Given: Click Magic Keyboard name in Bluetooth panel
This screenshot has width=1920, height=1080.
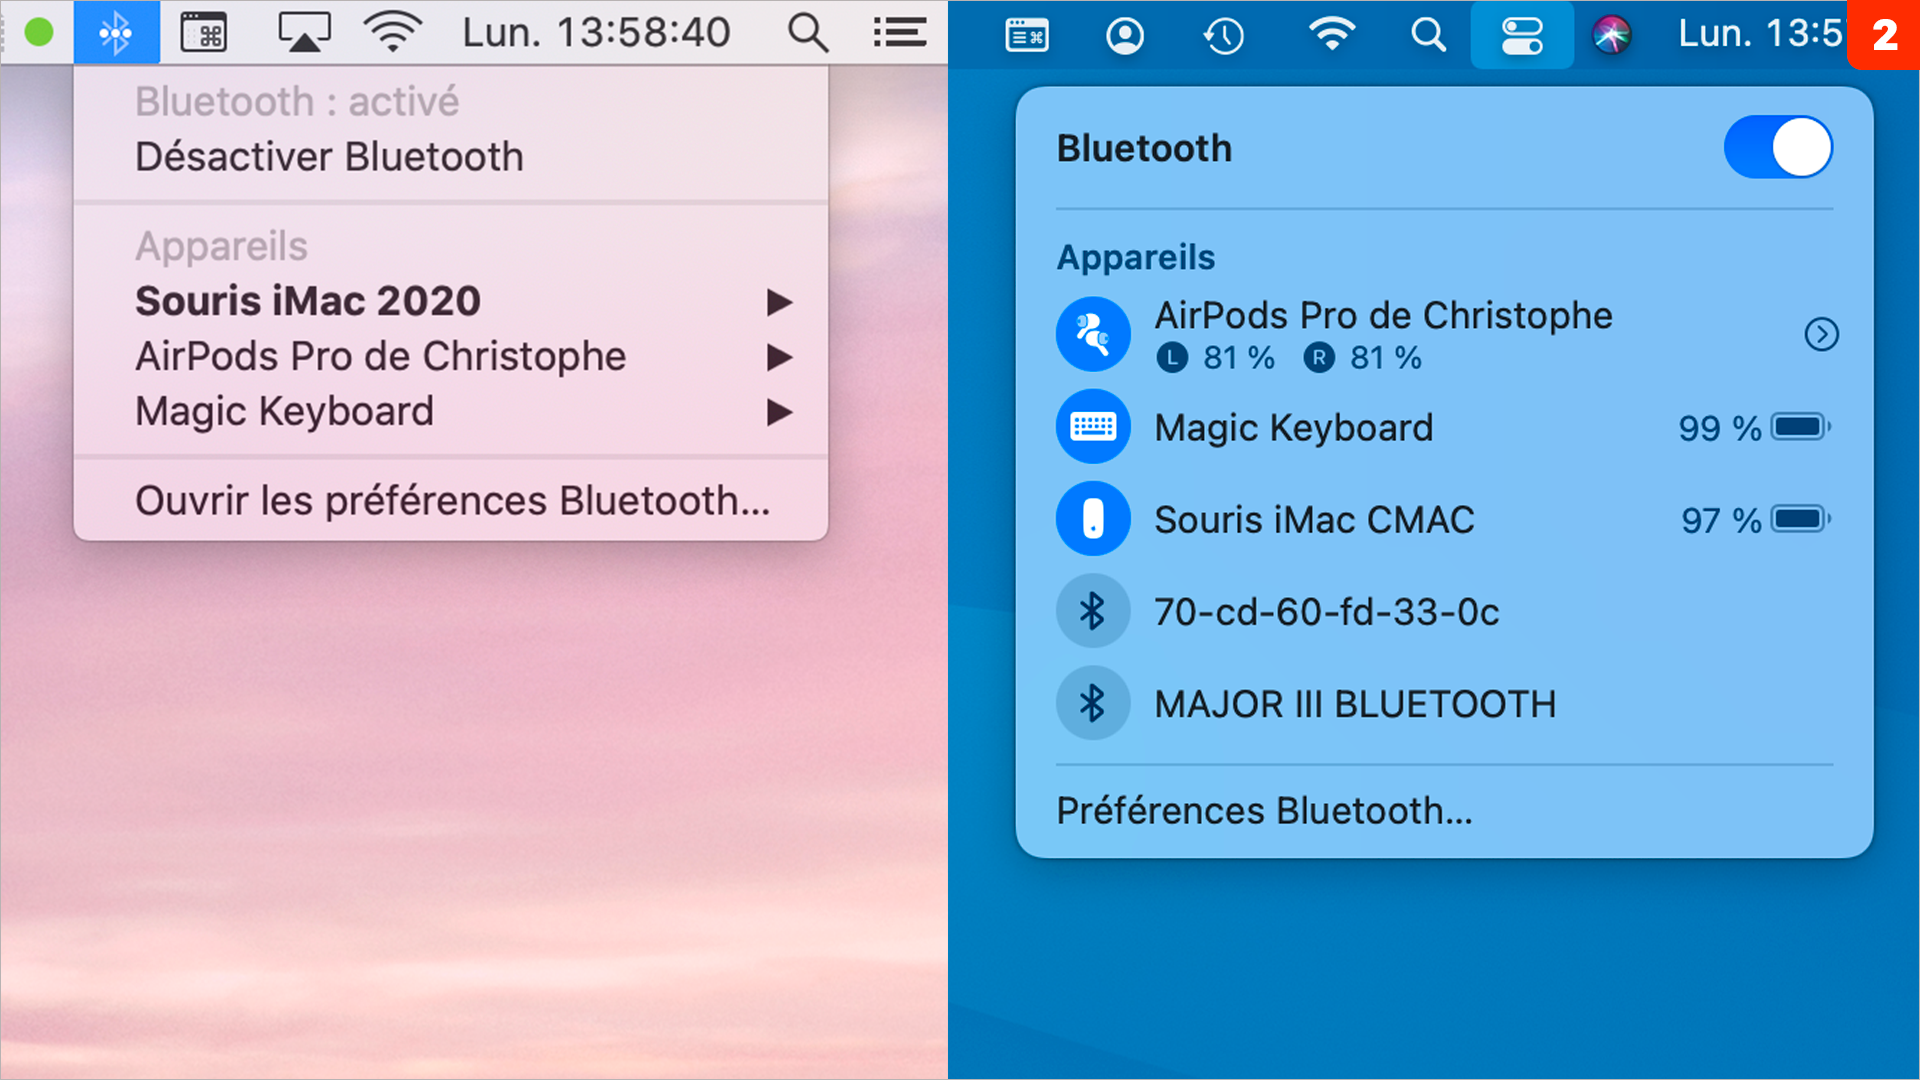Looking at the screenshot, I should [x=1294, y=428].
